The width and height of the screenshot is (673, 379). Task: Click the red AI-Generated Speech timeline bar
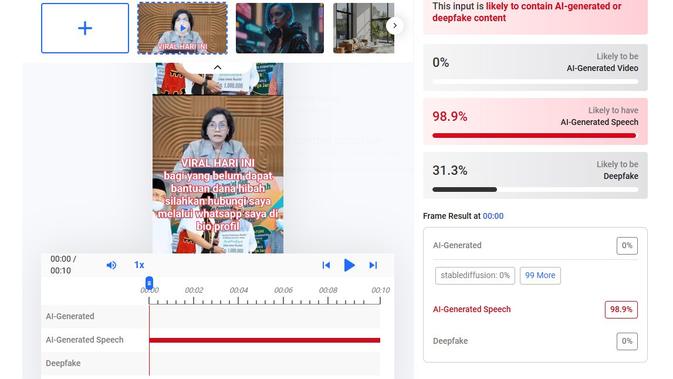[264, 340]
